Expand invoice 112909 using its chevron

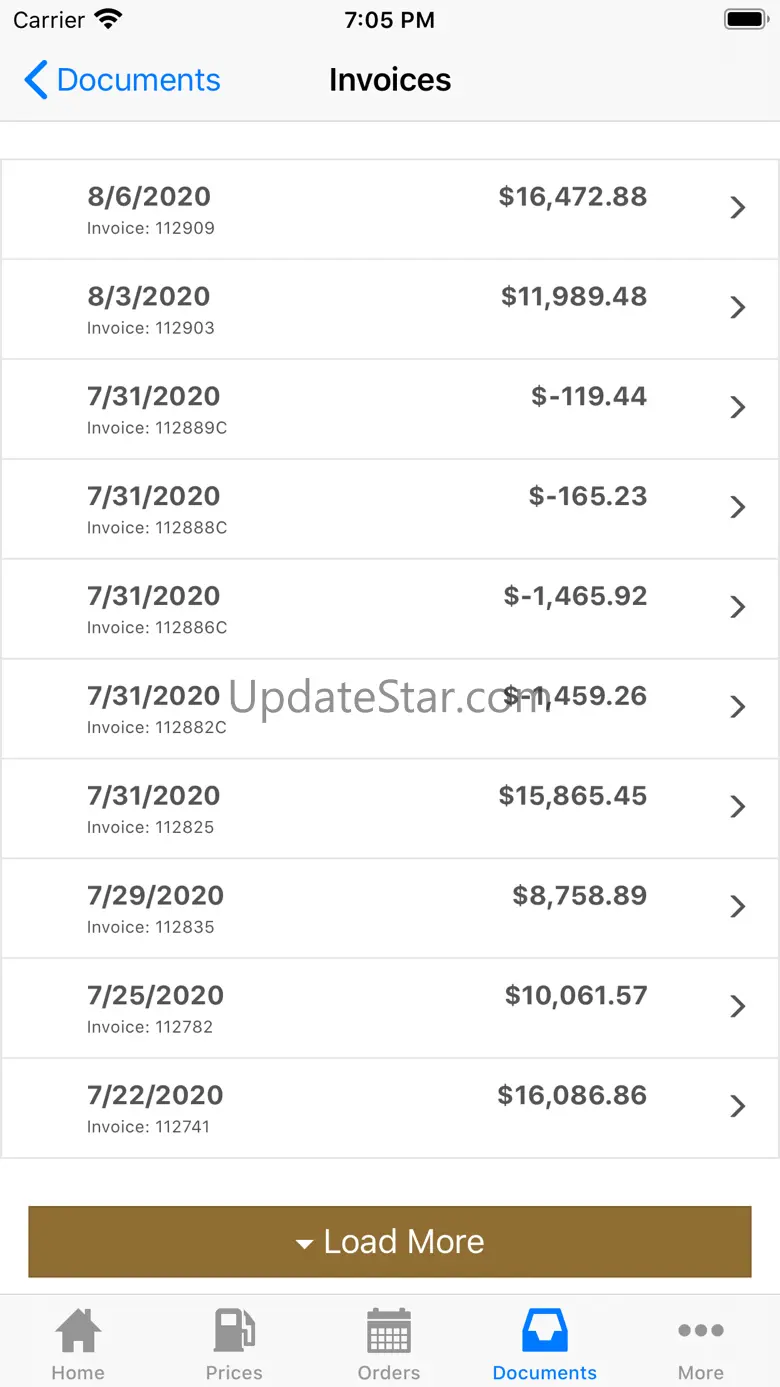point(738,207)
